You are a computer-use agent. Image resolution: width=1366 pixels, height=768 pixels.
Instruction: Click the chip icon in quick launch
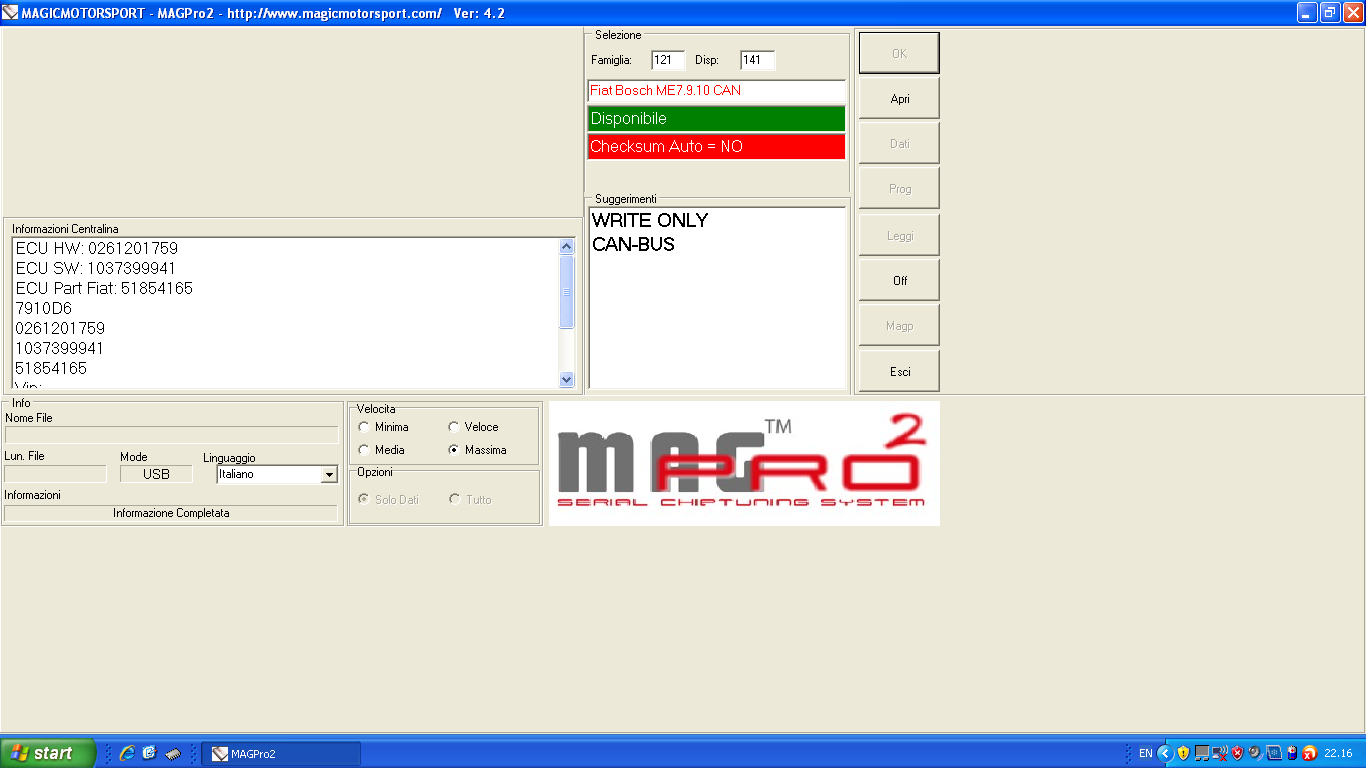tap(173, 754)
